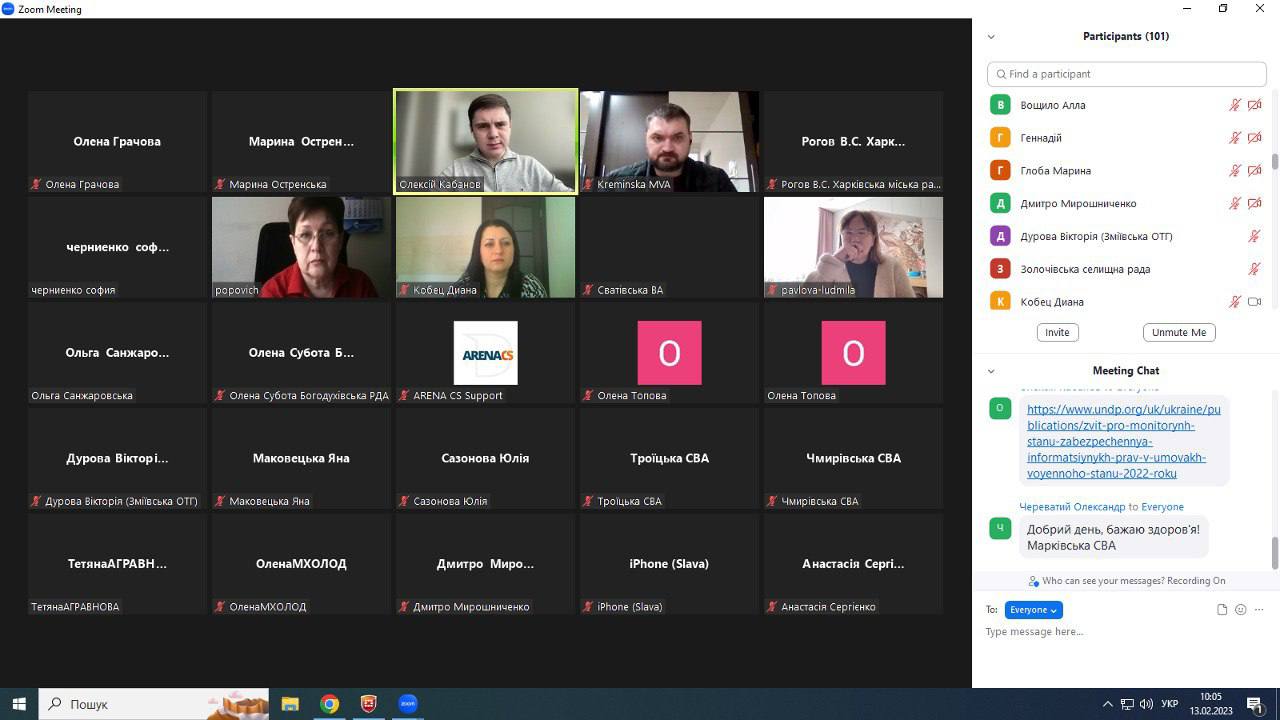Screen dimensions: 1280x720
Task: Select the Сазонова Юлія participant tile
Action: pyautogui.click(x=486, y=458)
